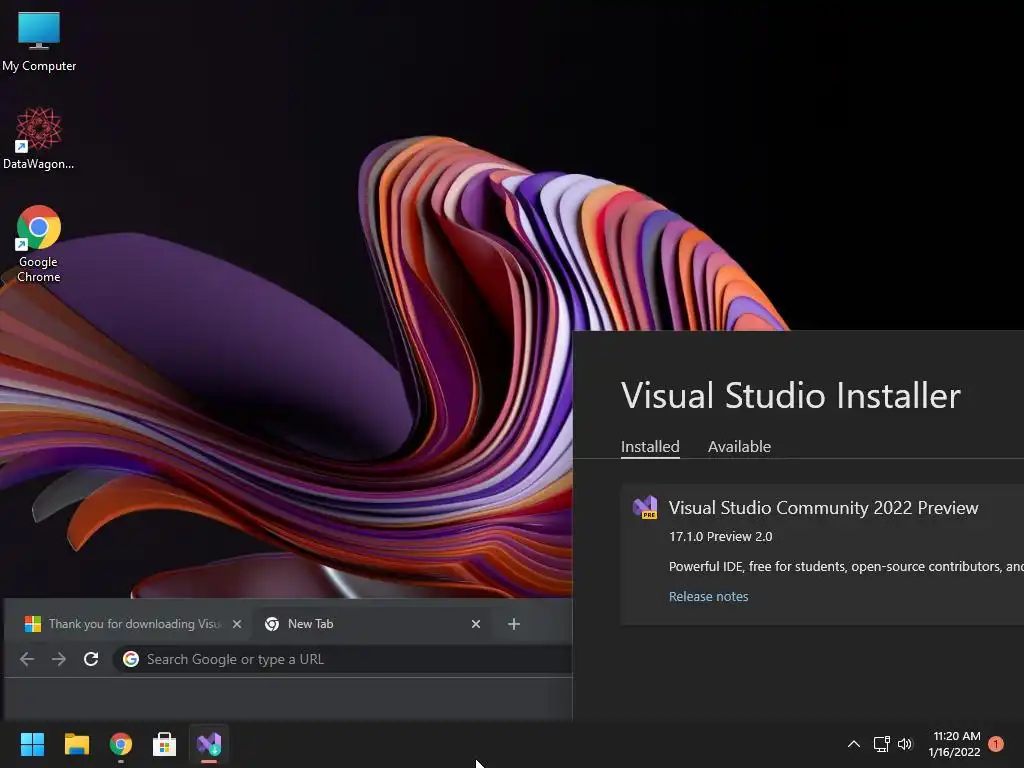Click the Visual Studio Installer taskbar icon

[209, 744]
